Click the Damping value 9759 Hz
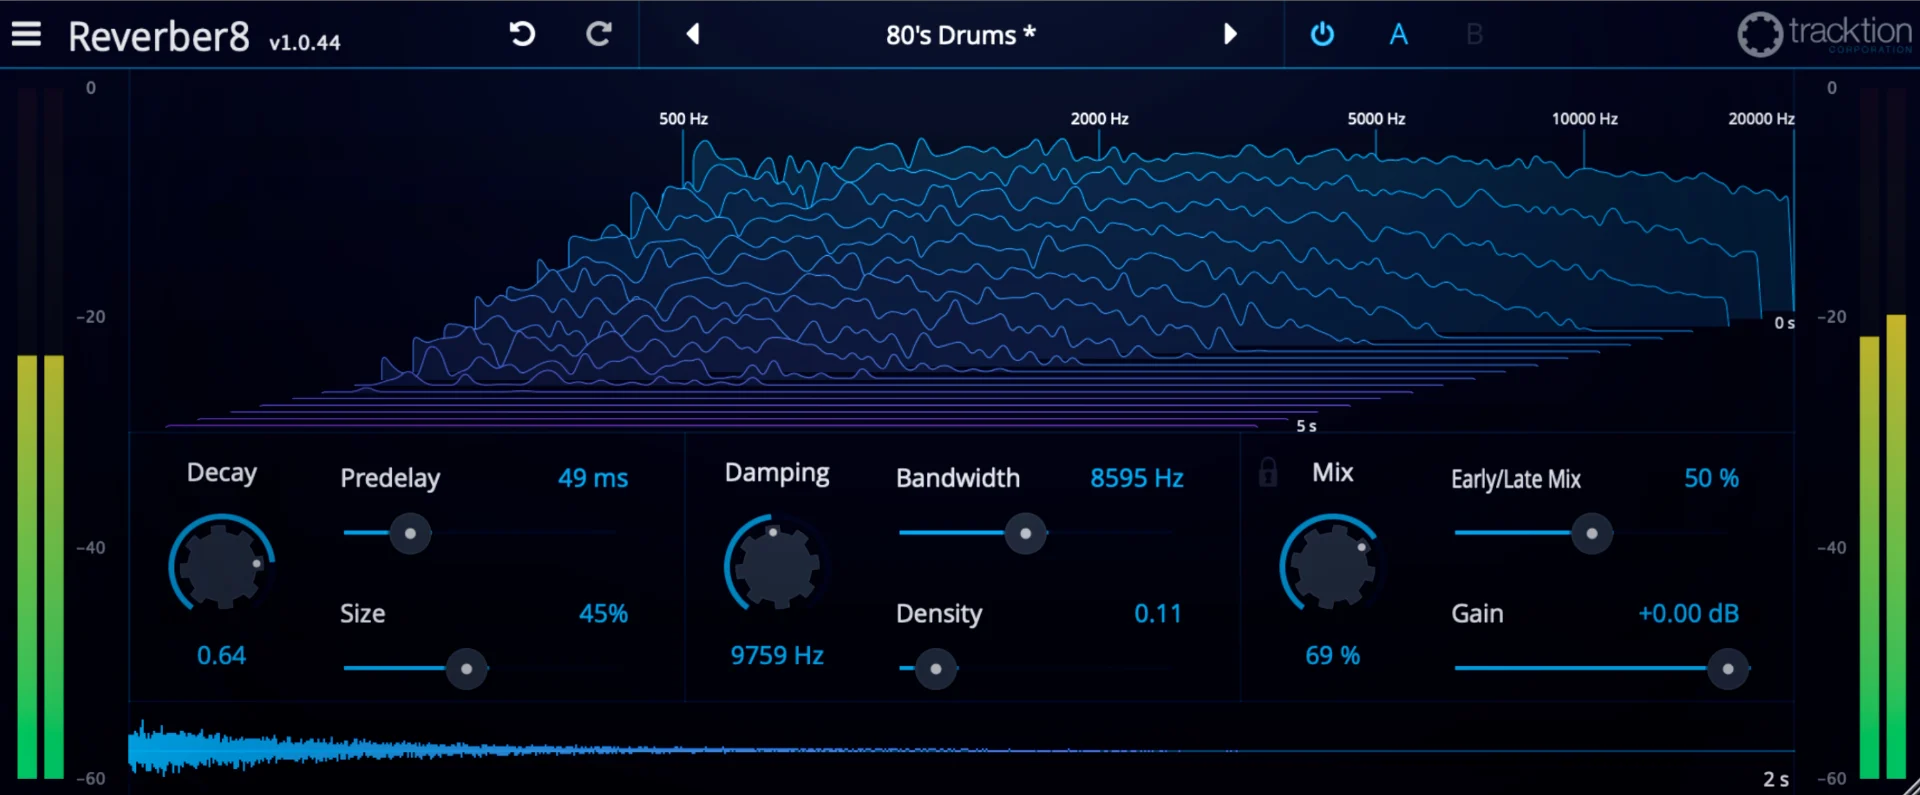Image resolution: width=1920 pixels, height=795 pixels. pos(777,655)
